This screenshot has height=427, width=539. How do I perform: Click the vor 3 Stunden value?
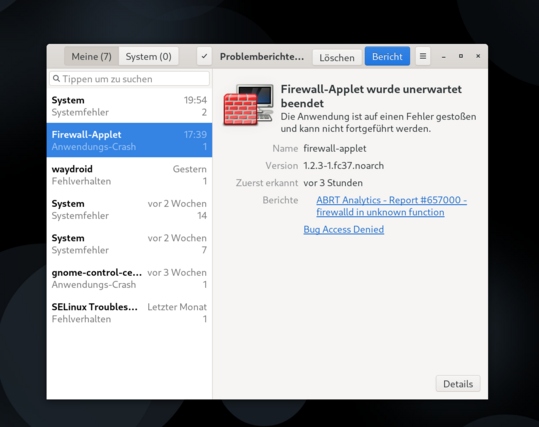333,183
